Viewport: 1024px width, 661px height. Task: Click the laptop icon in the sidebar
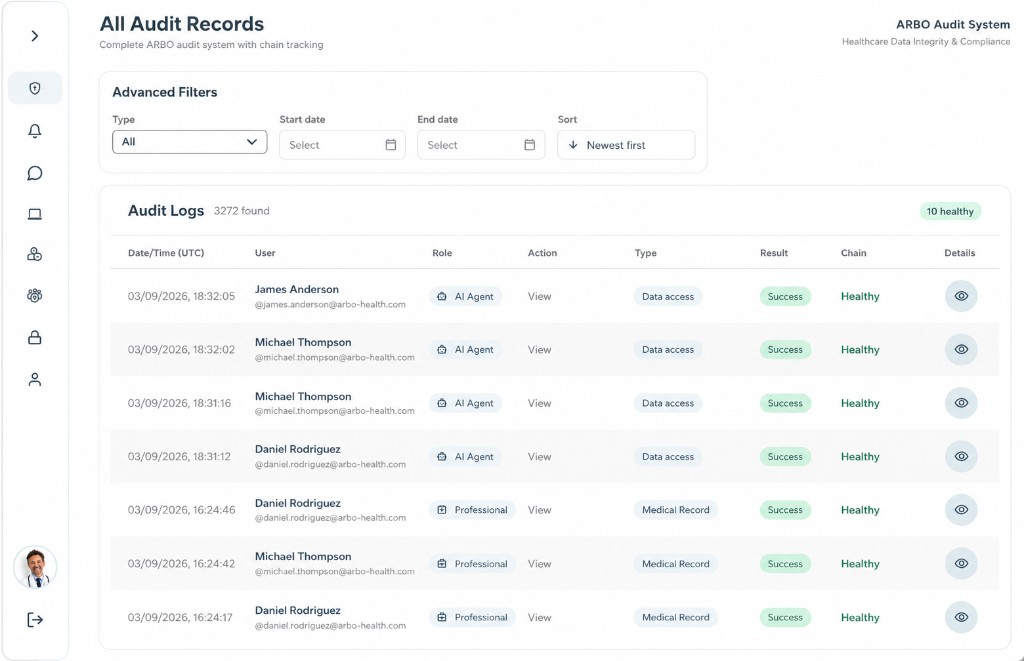[35, 214]
